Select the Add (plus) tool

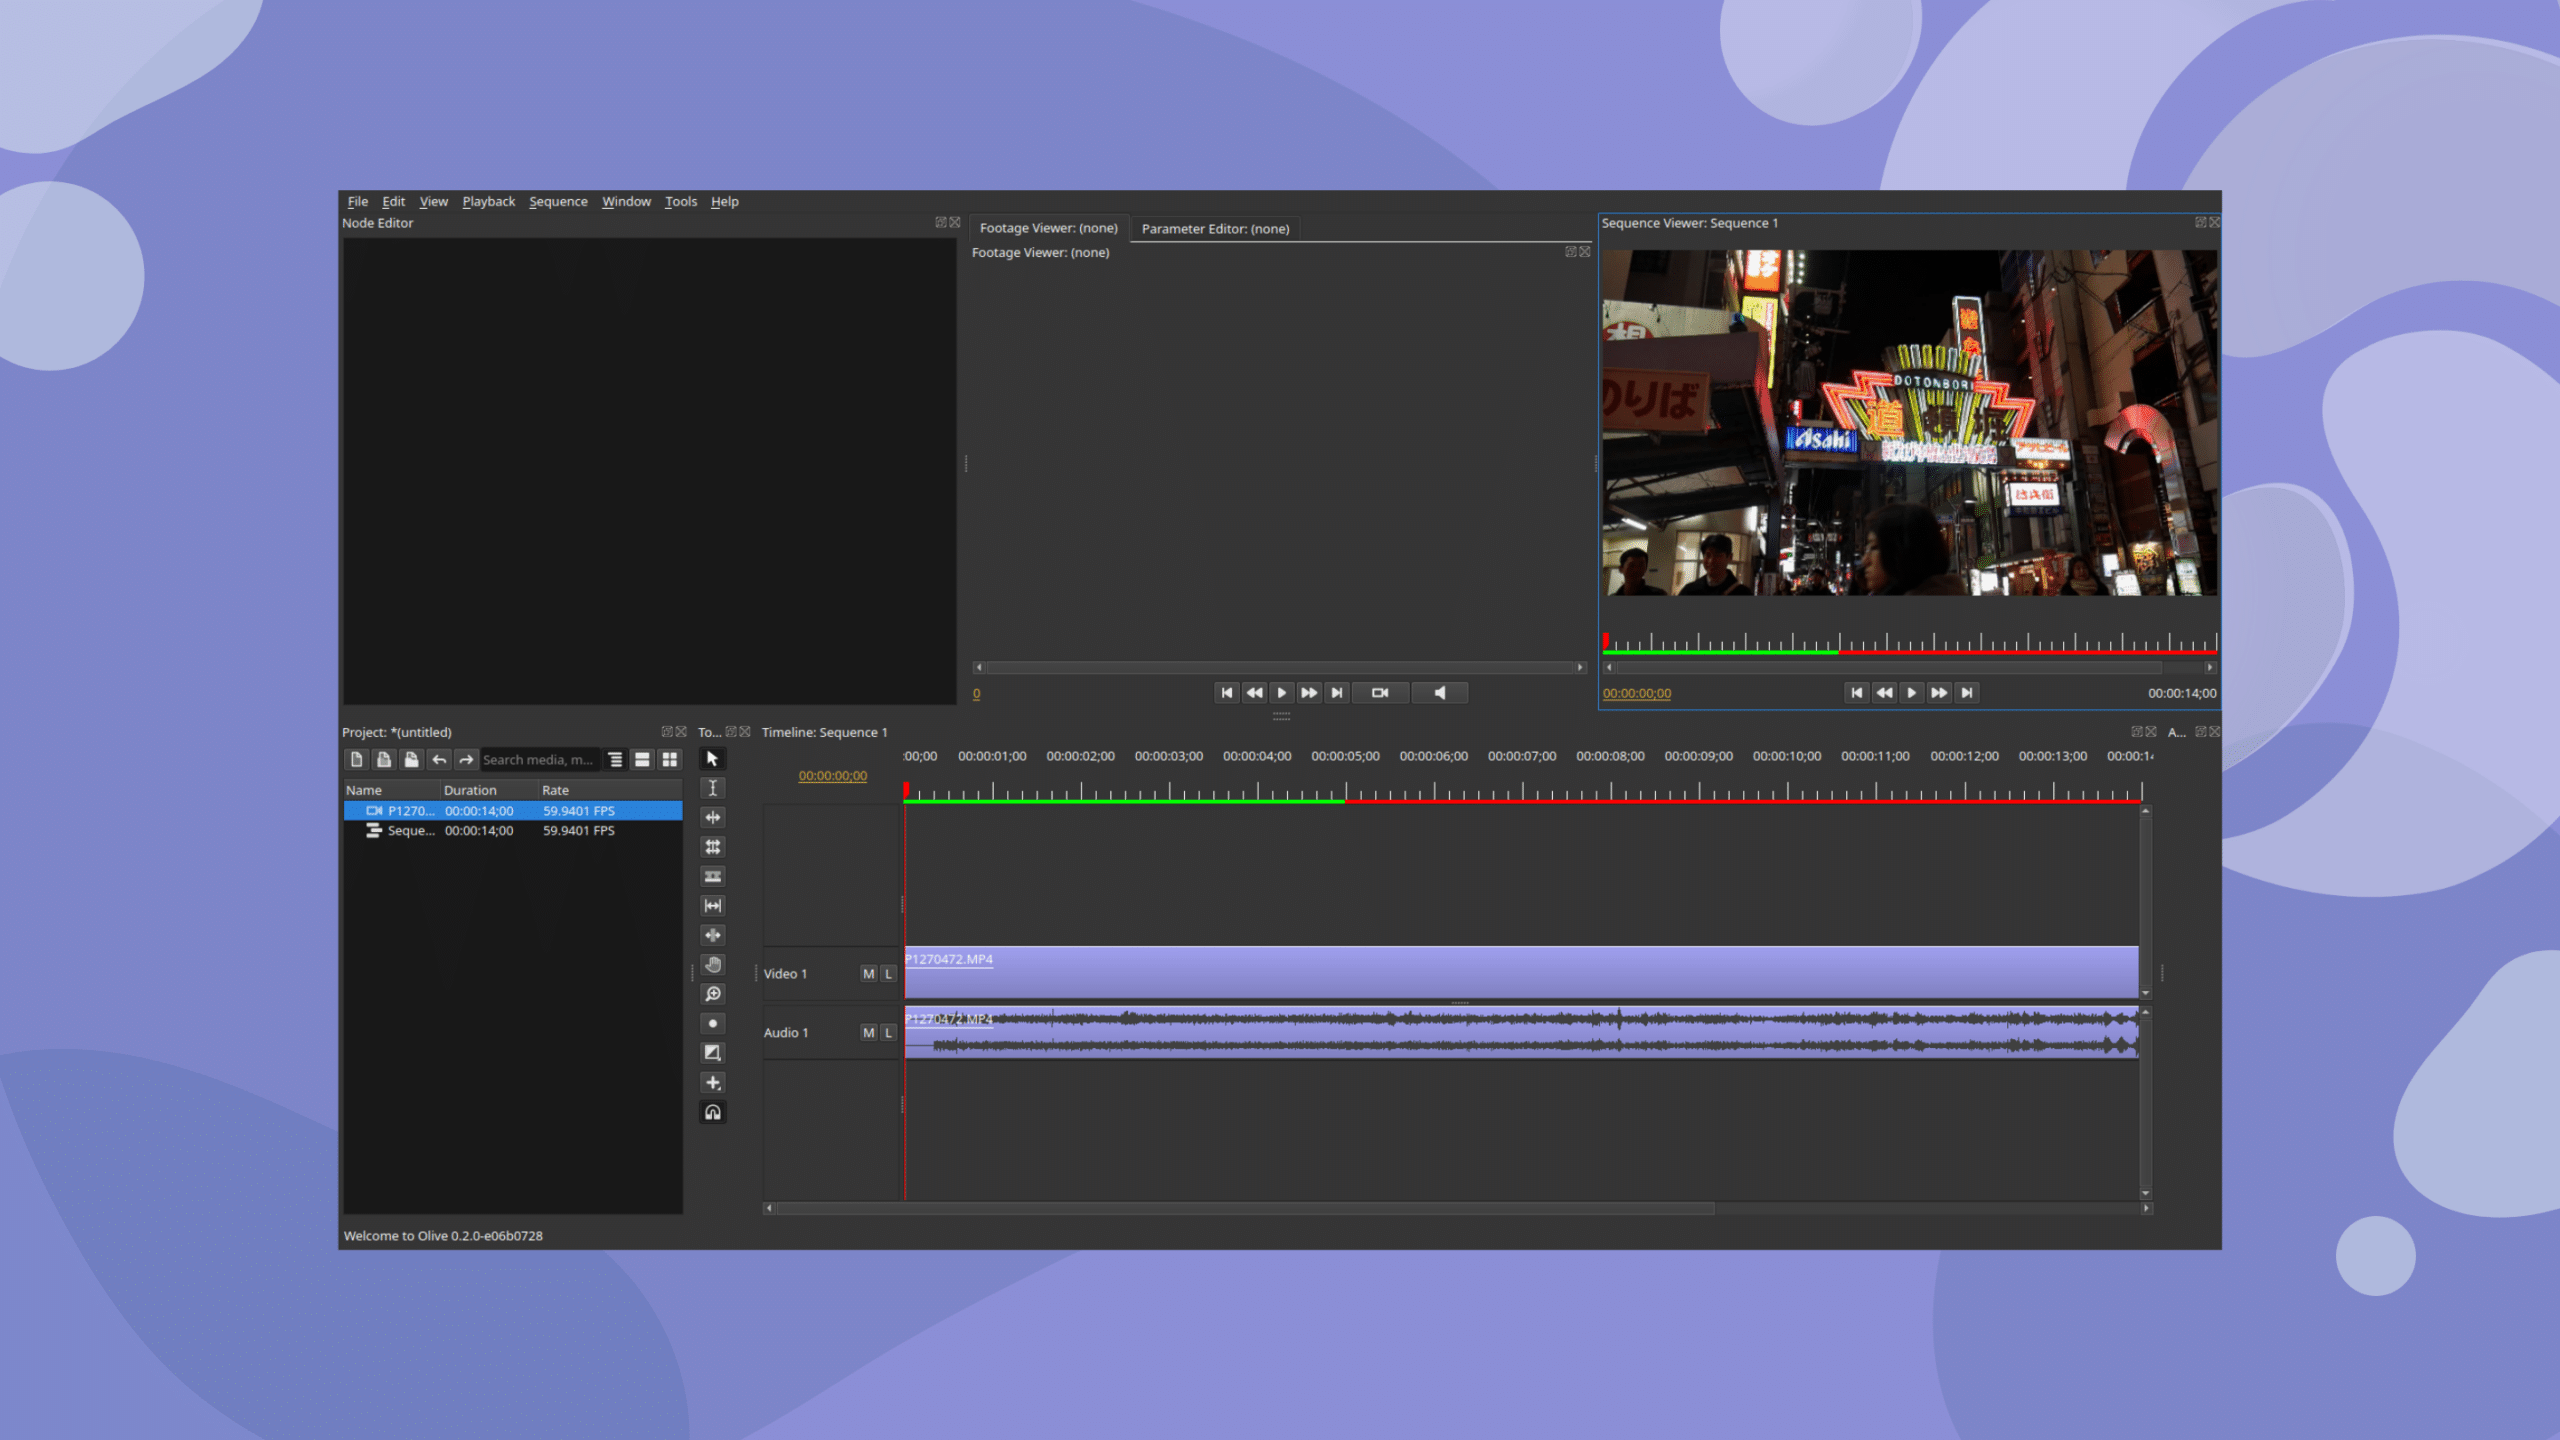[712, 1082]
